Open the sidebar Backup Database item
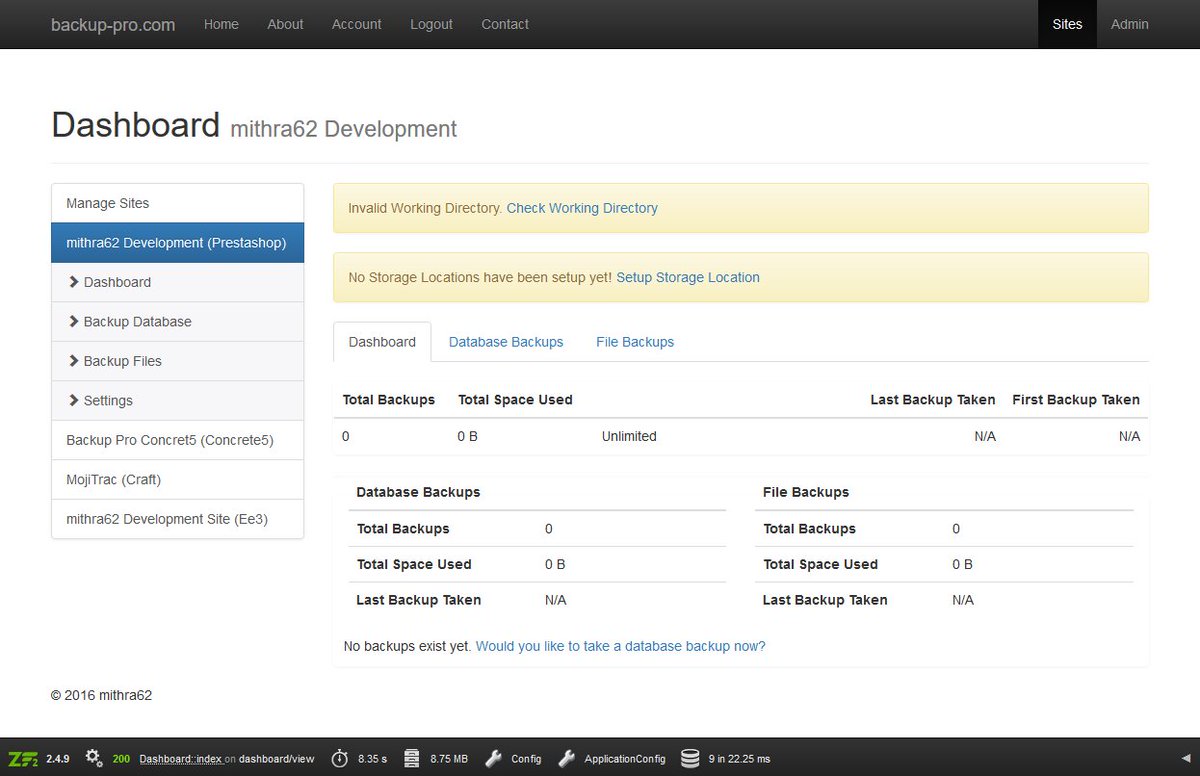Viewport: 1200px width, 776px height. 177,321
